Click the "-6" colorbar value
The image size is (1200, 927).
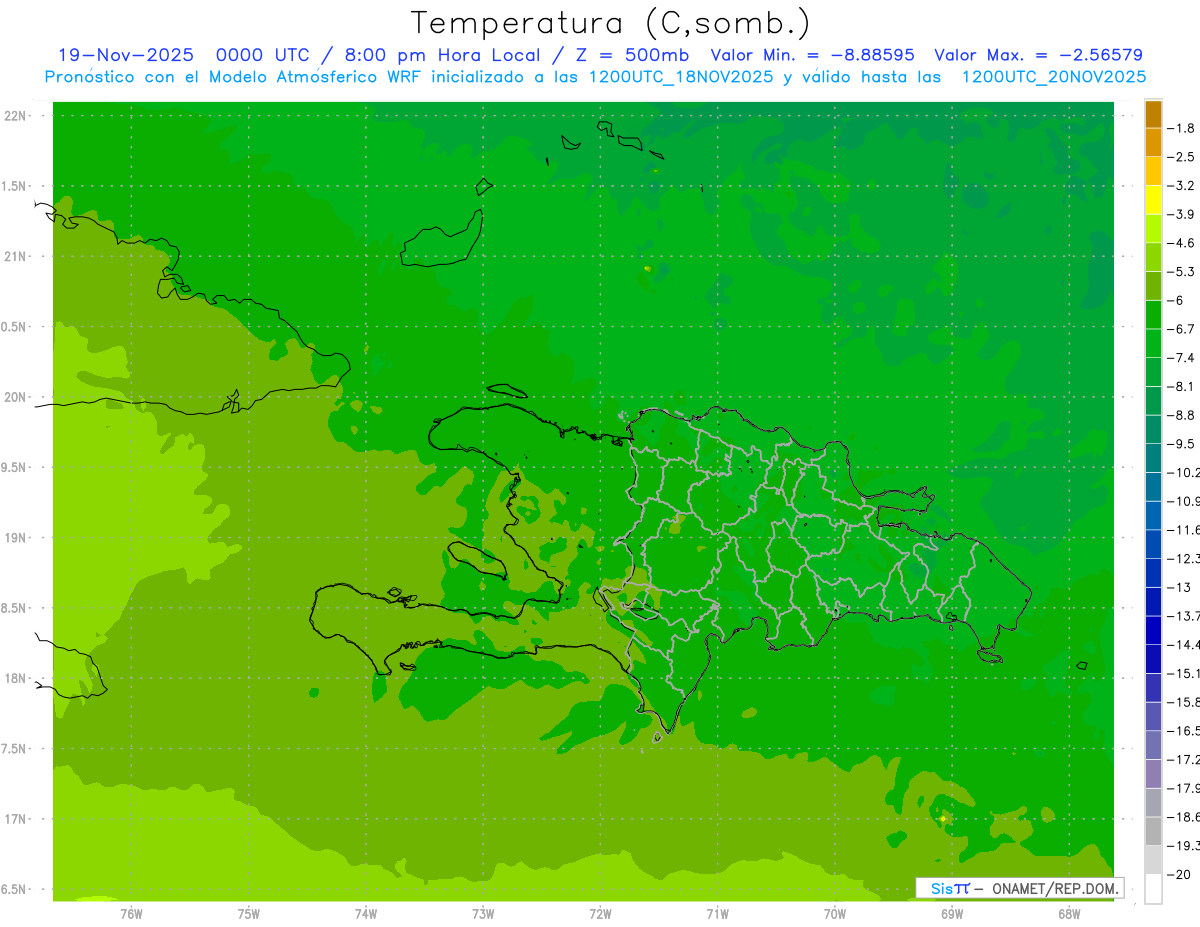1175,300
